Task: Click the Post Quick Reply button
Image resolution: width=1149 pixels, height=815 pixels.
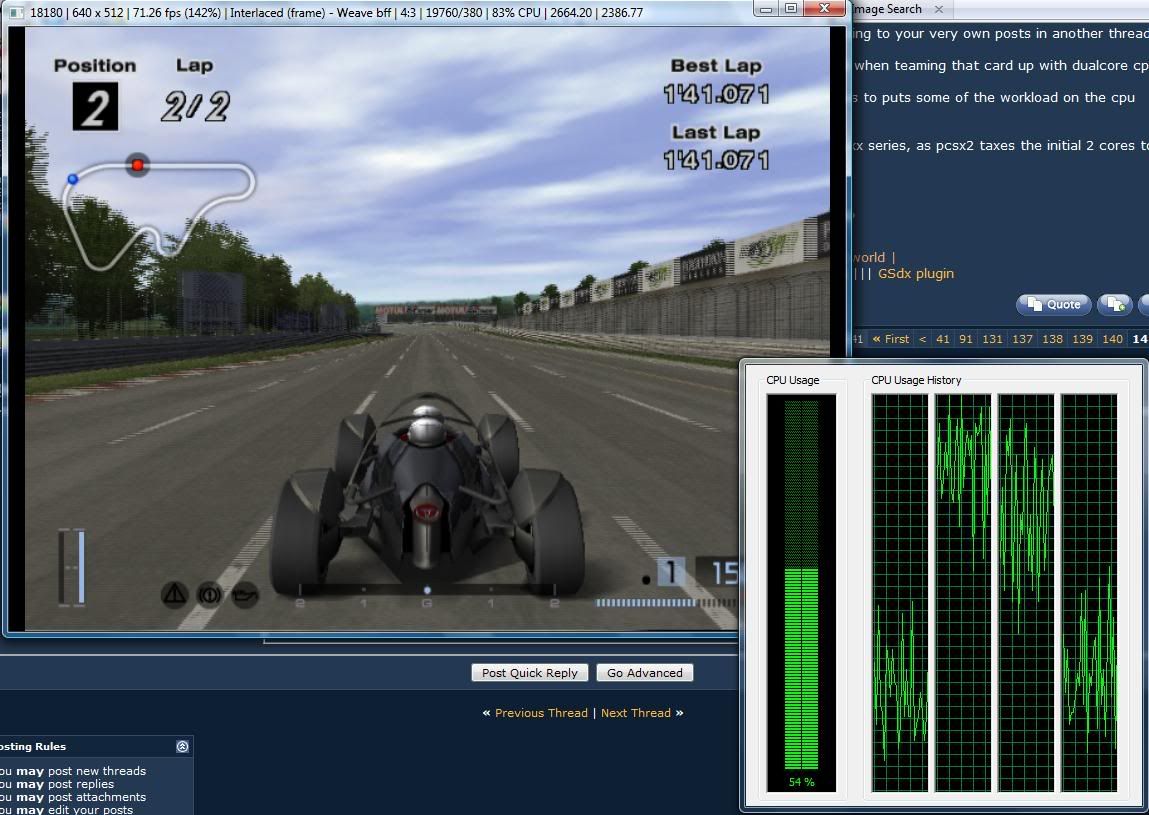Action: click(x=529, y=673)
